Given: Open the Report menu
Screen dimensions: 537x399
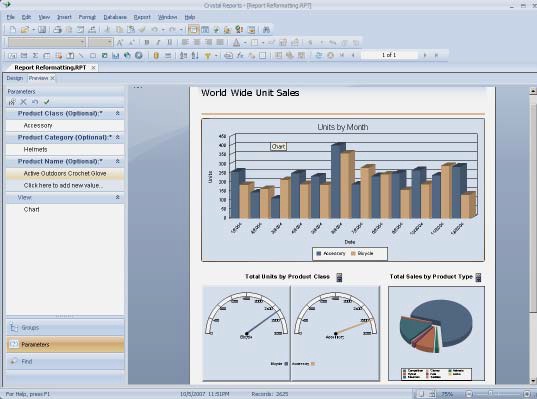Looking at the screenshot, I should tap(142, 17).
